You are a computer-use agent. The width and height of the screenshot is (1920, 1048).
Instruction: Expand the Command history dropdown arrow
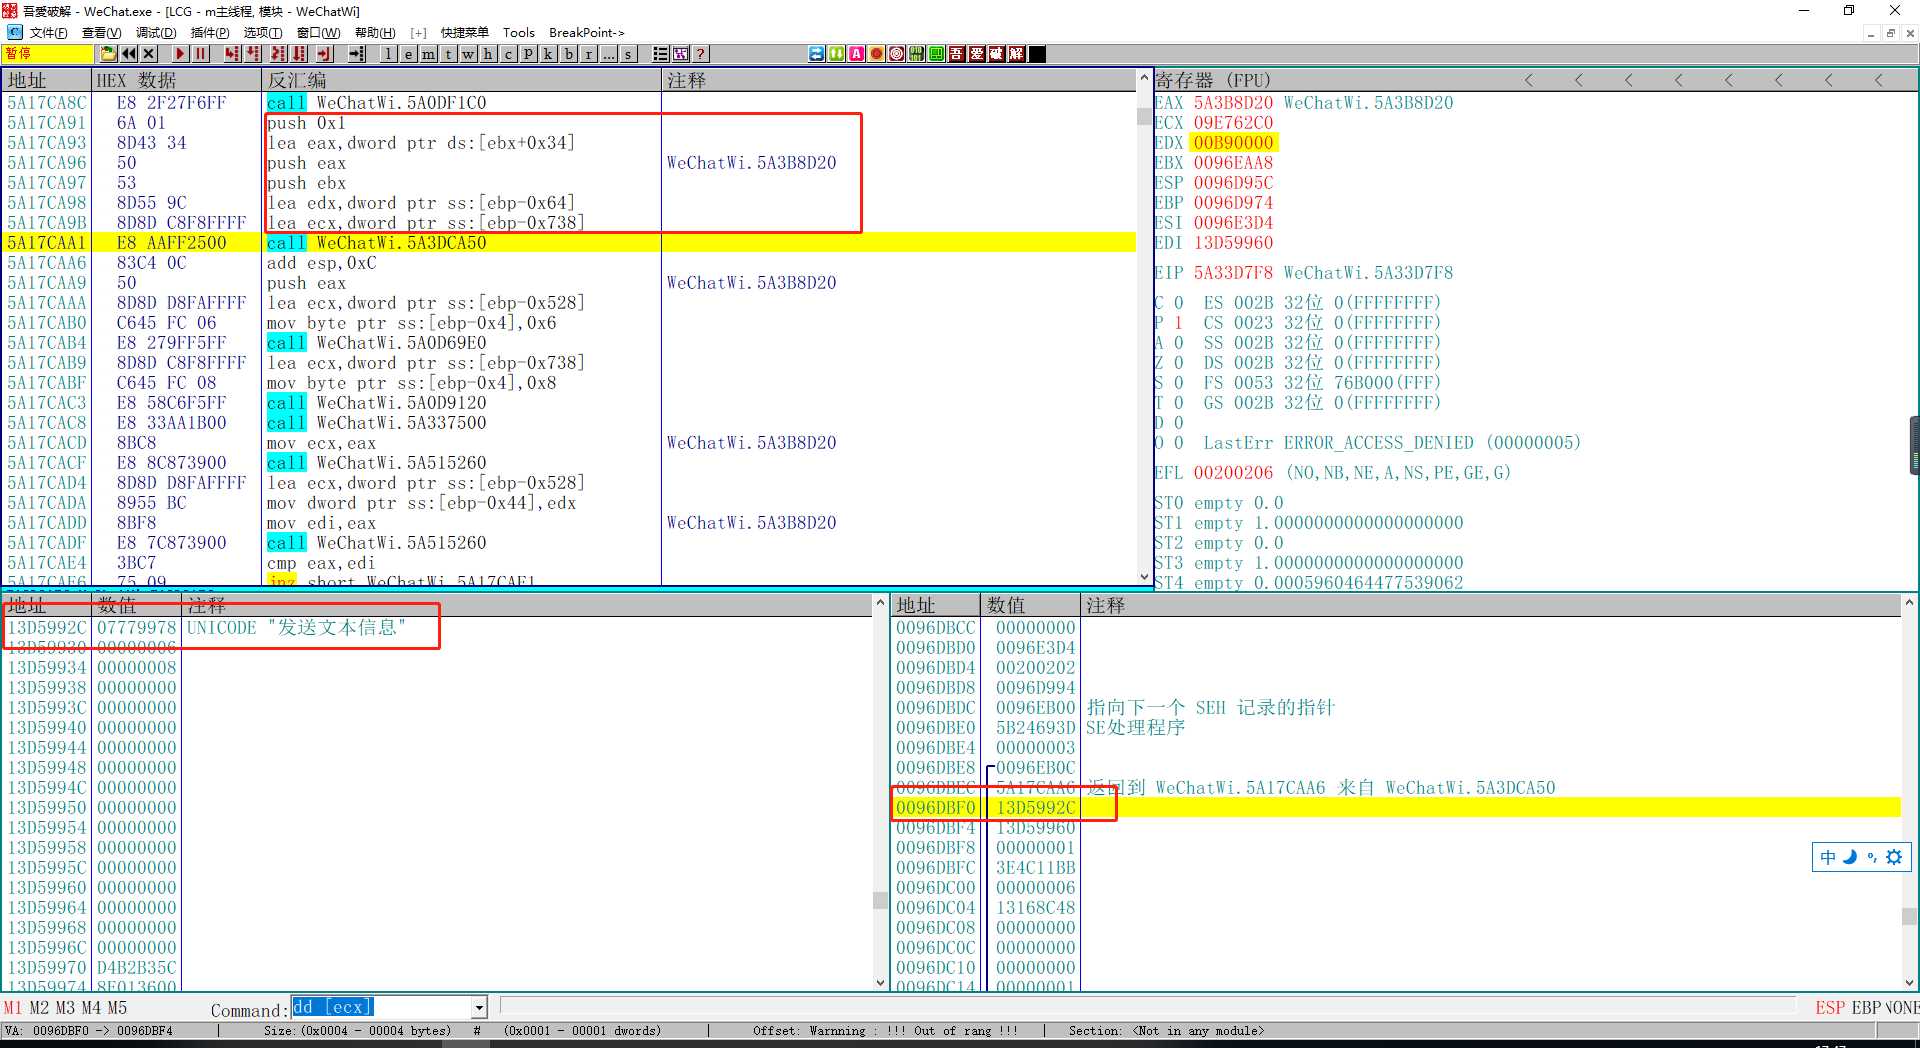pyautogui.click(x=480, y=1008)
